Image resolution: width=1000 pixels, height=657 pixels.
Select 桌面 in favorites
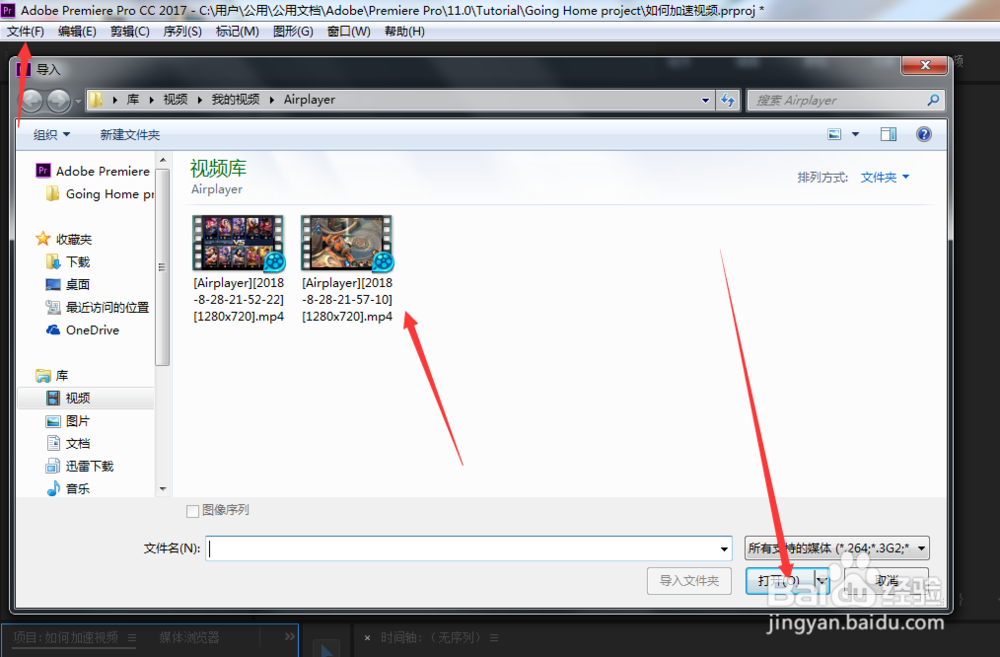pyautogui.click(x=68, y=284)
